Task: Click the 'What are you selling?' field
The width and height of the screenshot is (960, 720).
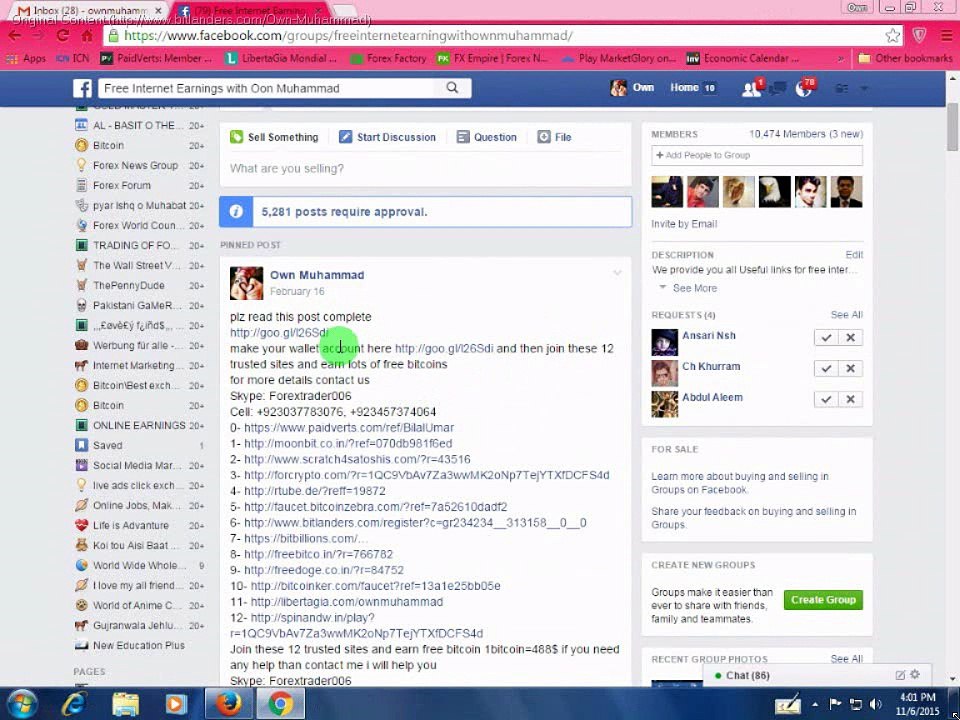Action: (x=425, y=168)
